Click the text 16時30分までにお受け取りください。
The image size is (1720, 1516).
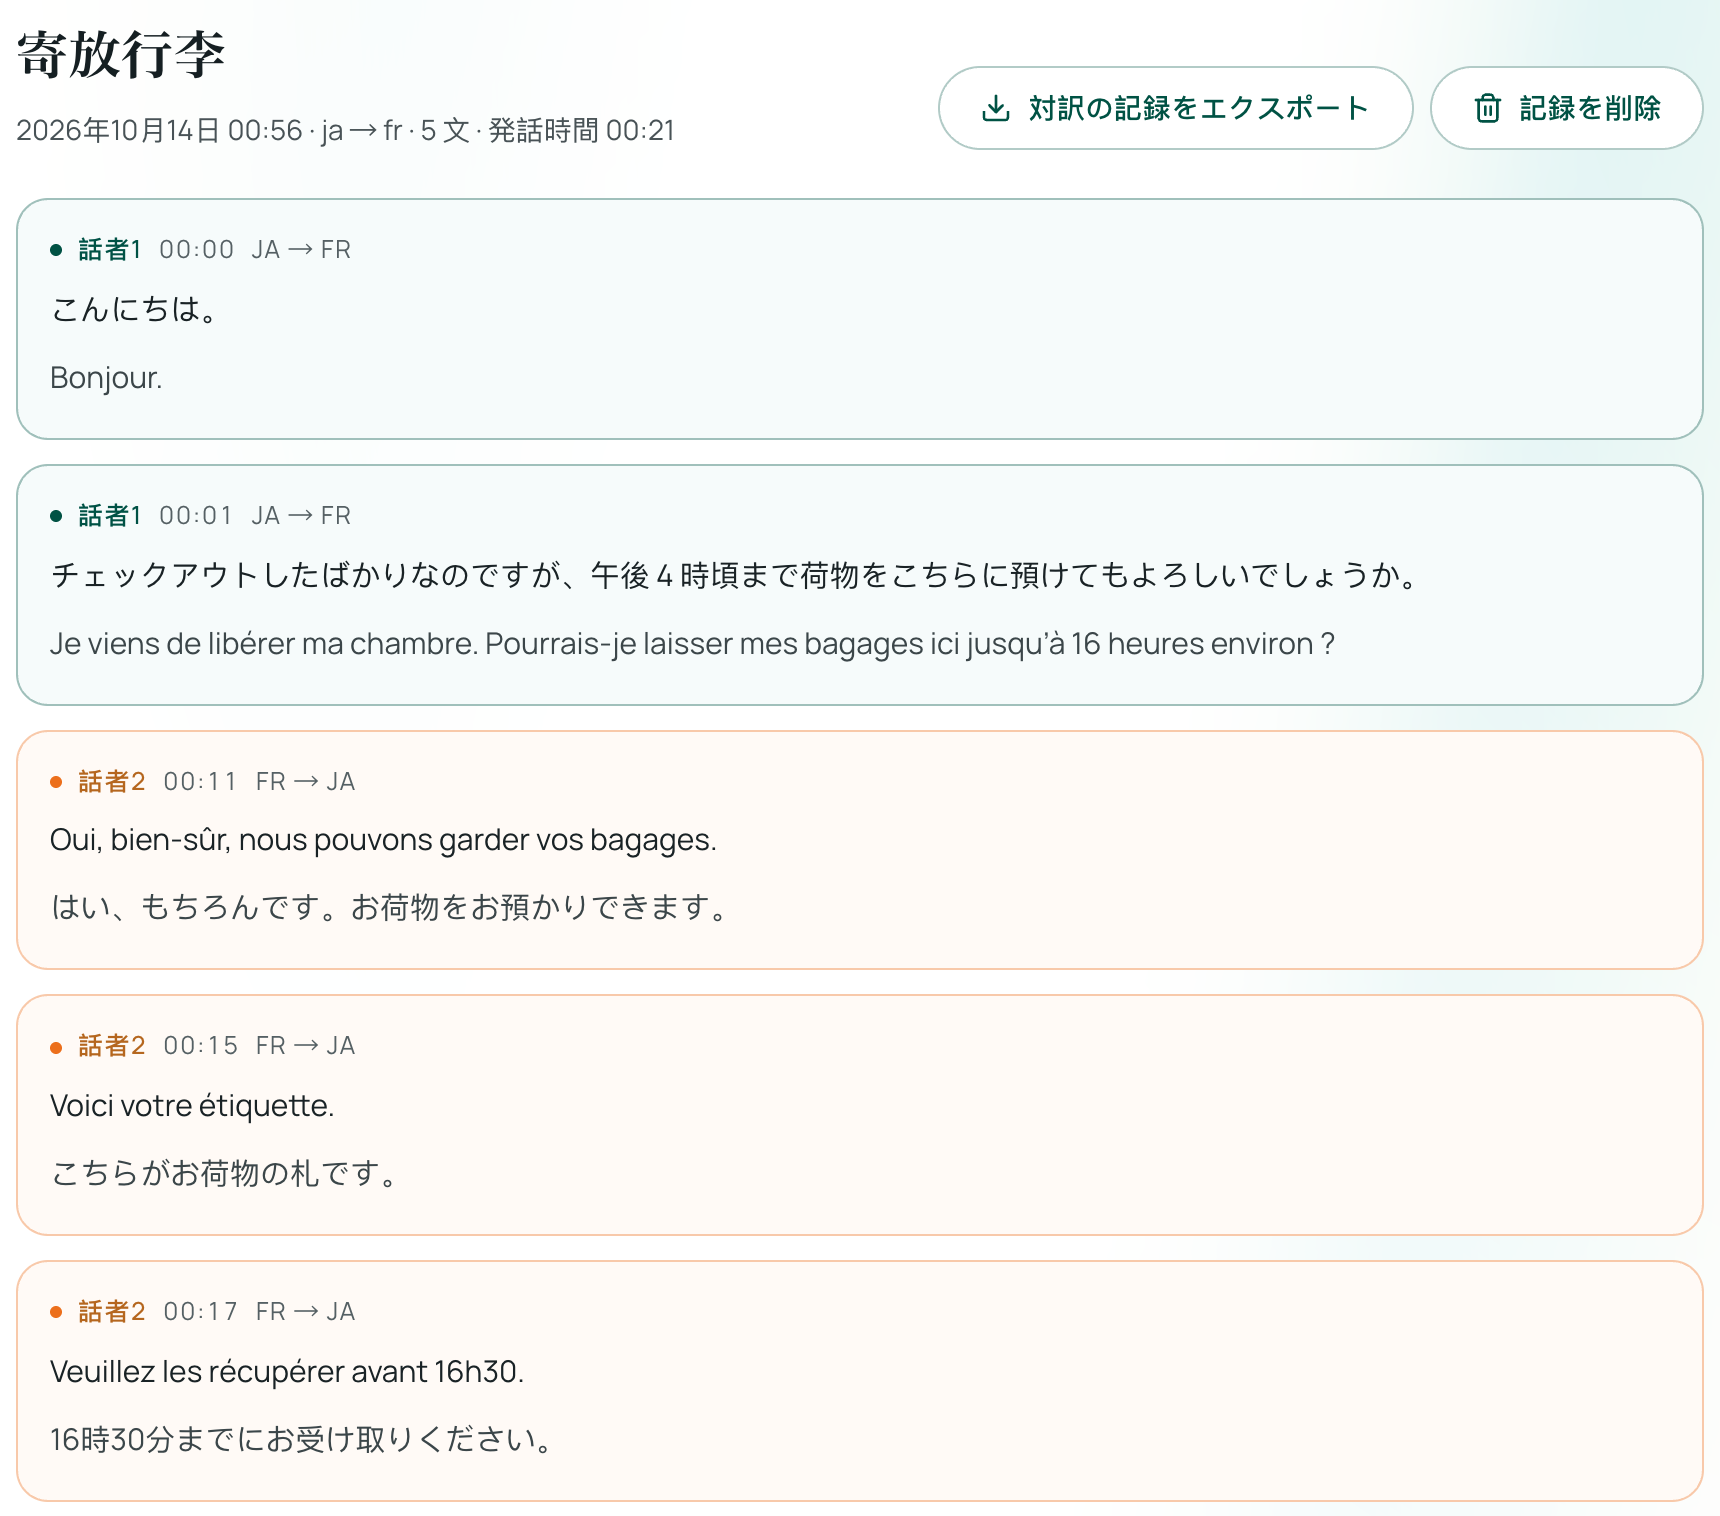click(303, 1440)
